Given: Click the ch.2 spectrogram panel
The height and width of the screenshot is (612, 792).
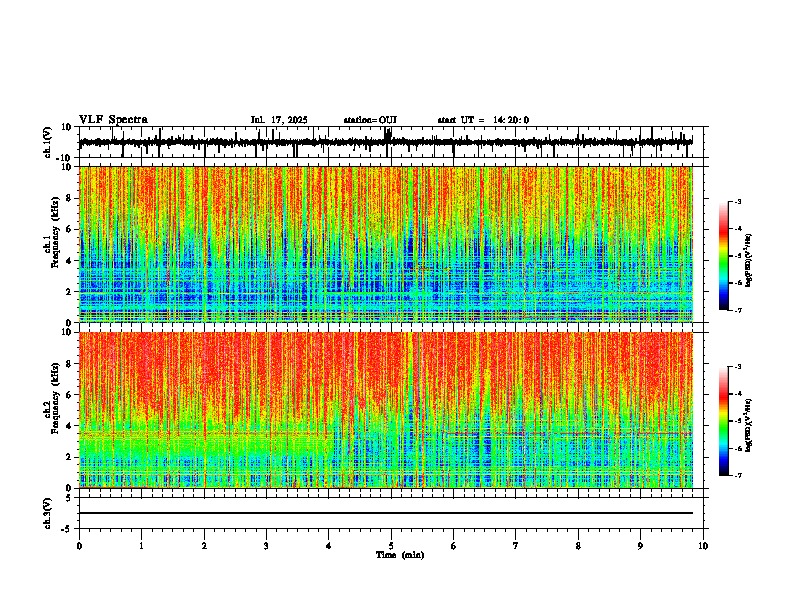Looking at the screenshot, I should (x=386, y=410).
